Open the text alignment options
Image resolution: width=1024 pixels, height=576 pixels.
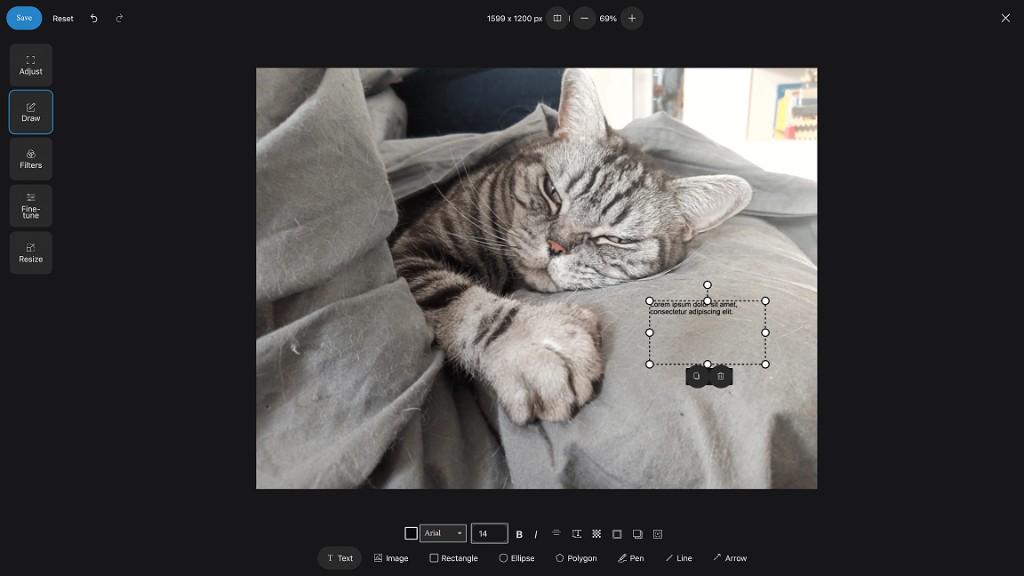coord(556,534)
